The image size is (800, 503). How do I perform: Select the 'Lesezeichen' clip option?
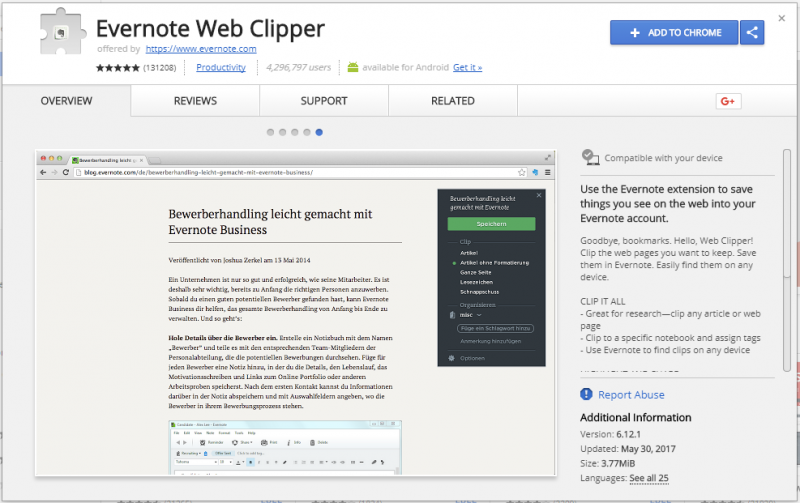click(x=477, y=282)
